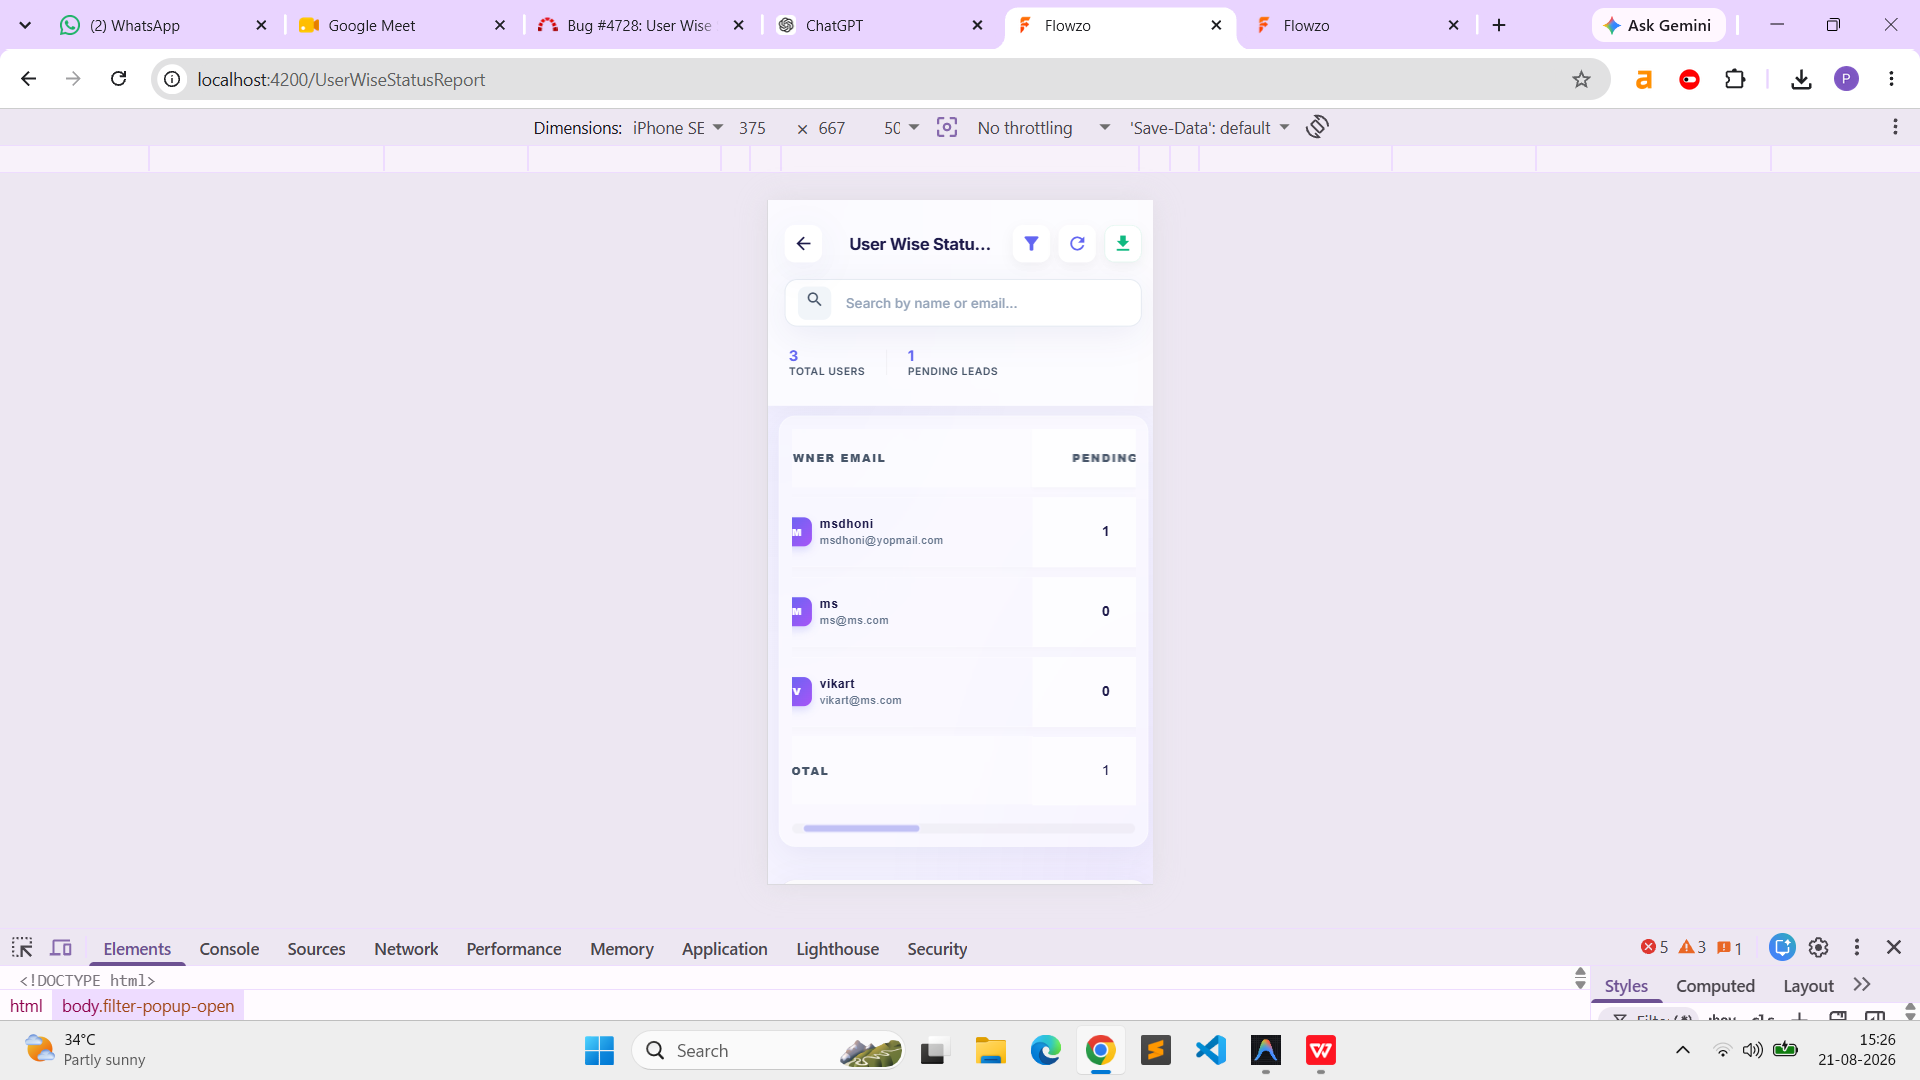Click the horizontal table scrollbar thumb
1920x1080 pixels.
point(861,828)
